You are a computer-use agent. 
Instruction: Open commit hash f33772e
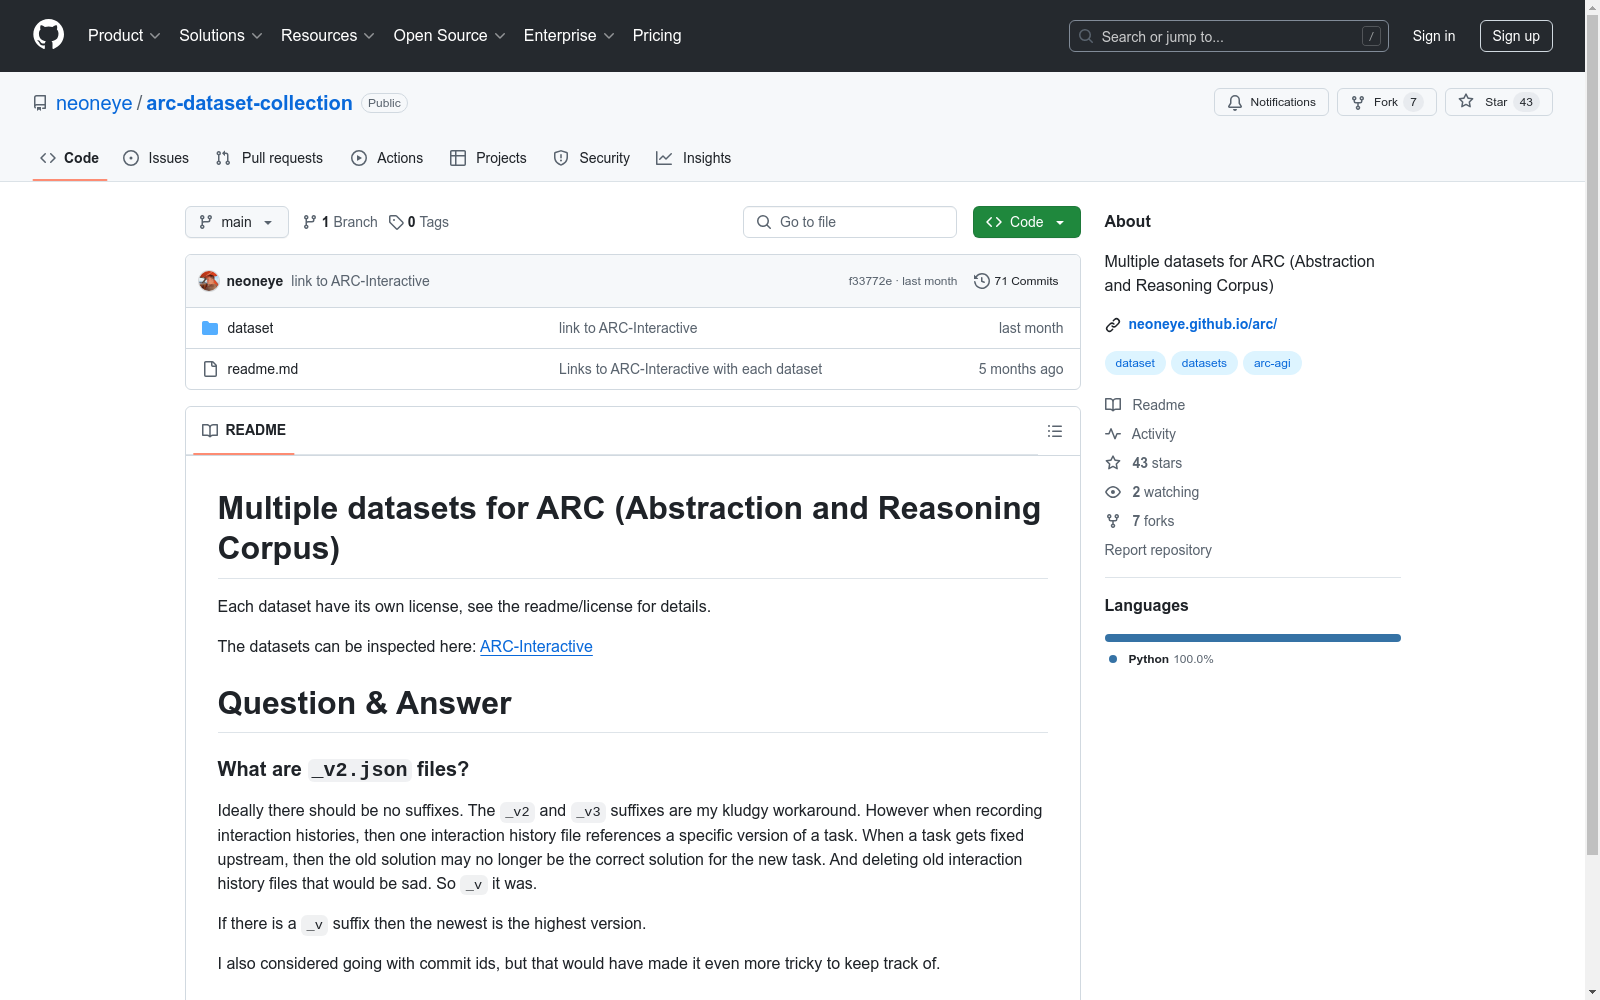870,281
